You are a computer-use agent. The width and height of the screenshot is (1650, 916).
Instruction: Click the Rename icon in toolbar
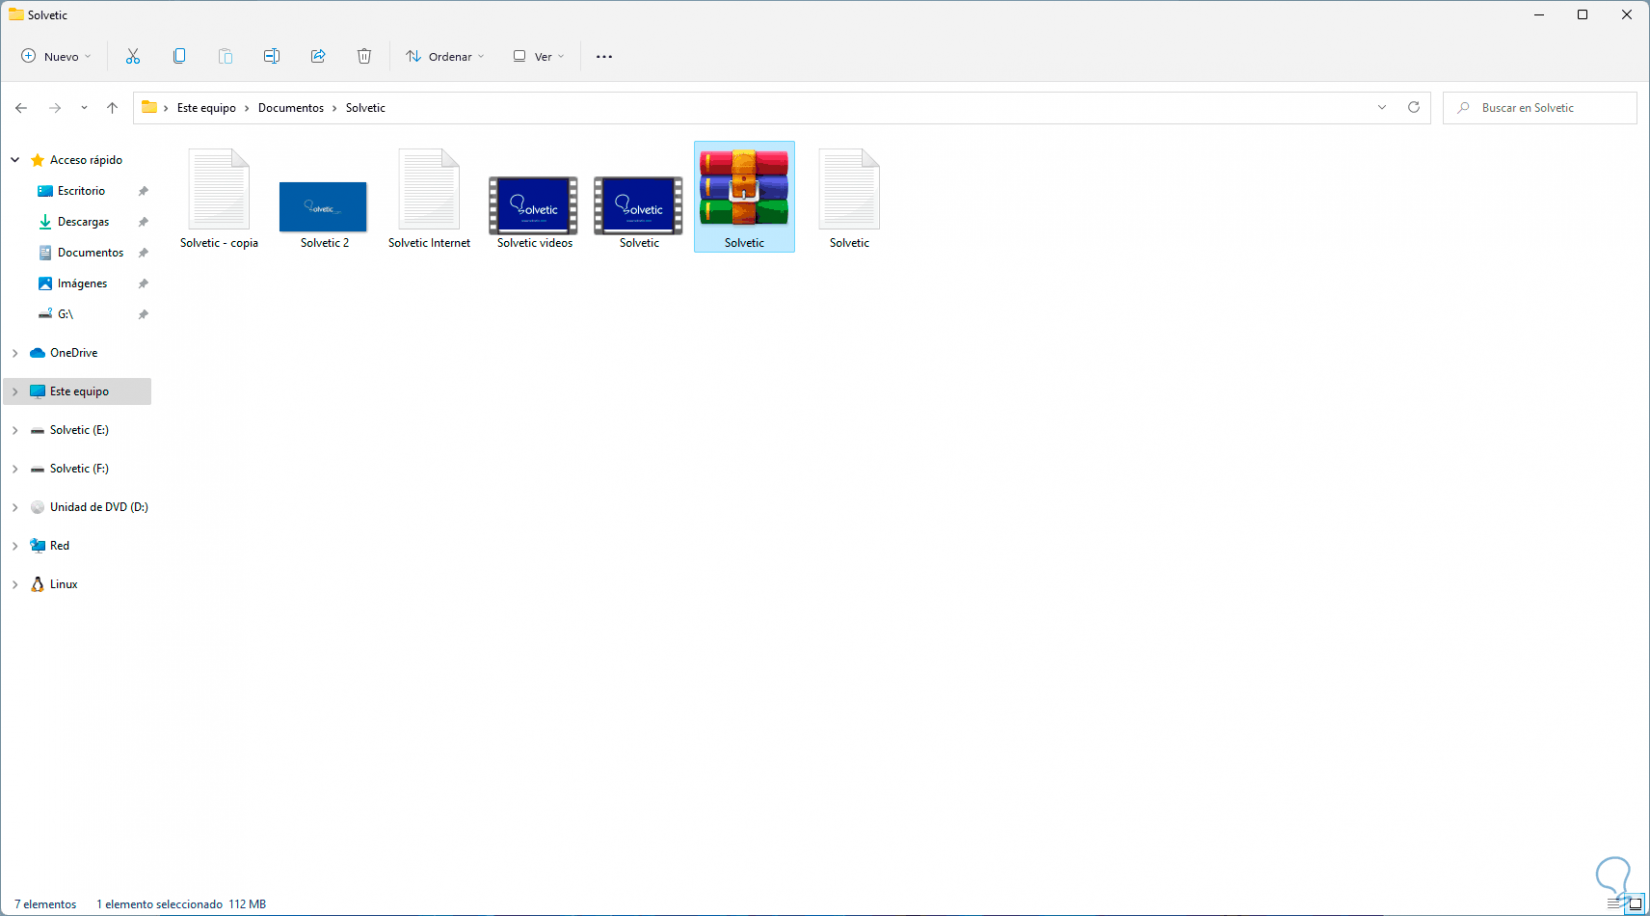coord(271,56)
